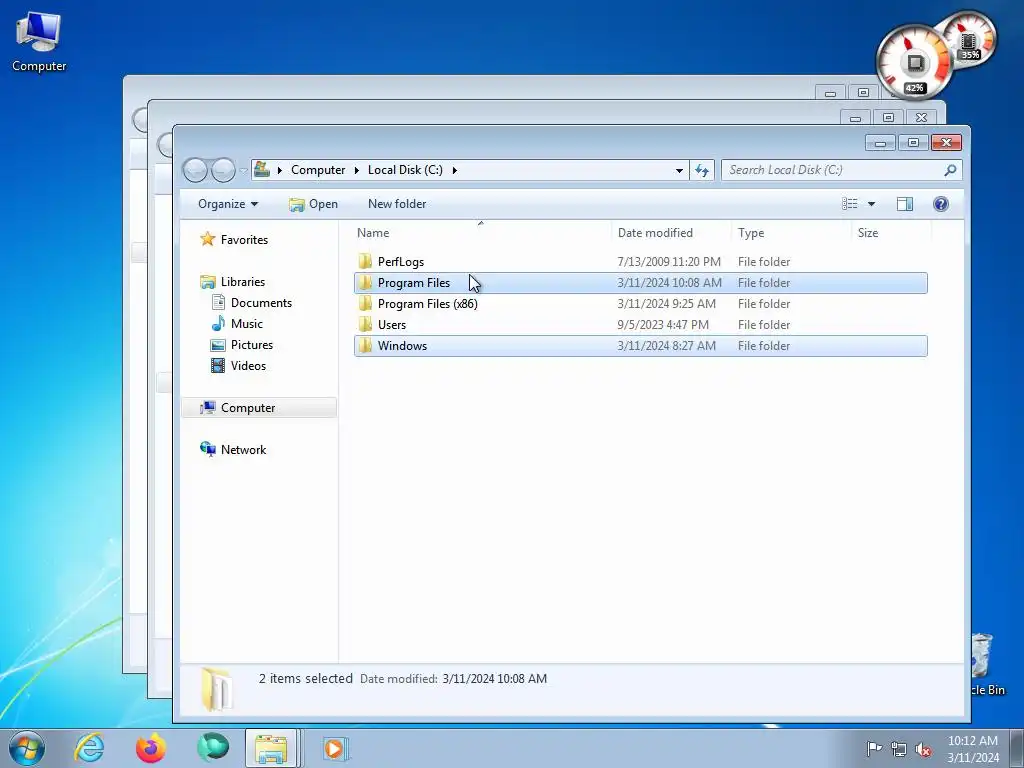Click the drive icon in address bar
The image size is (1024, 768).
tap(262, 170)
